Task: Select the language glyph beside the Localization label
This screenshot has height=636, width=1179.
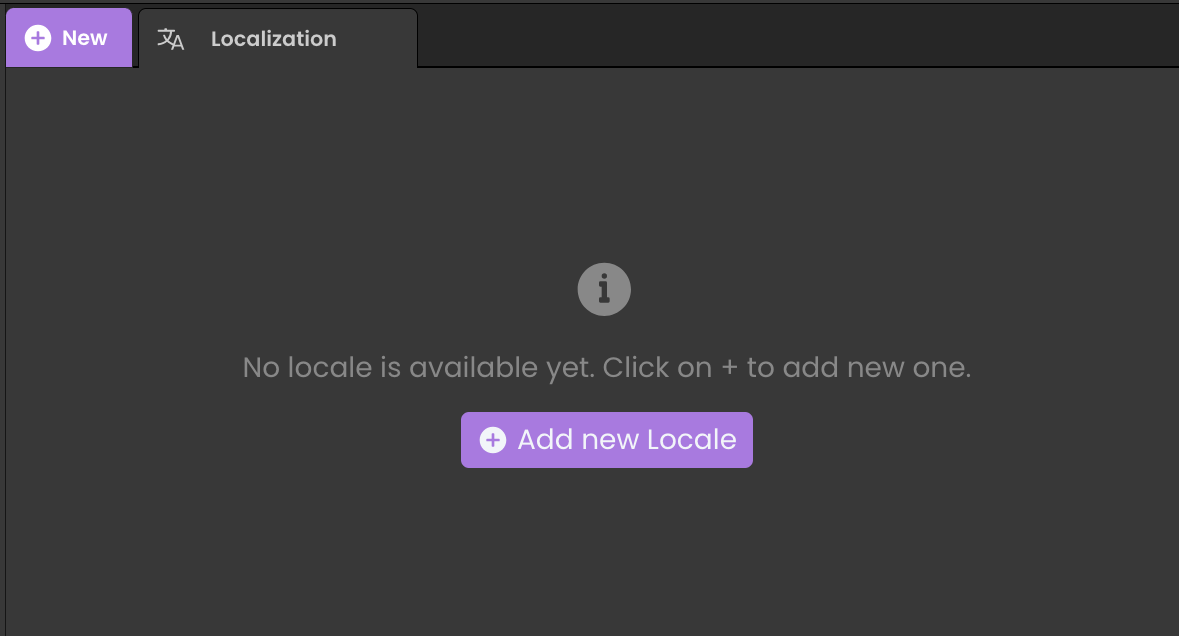Action: click(x=170, y=39)
